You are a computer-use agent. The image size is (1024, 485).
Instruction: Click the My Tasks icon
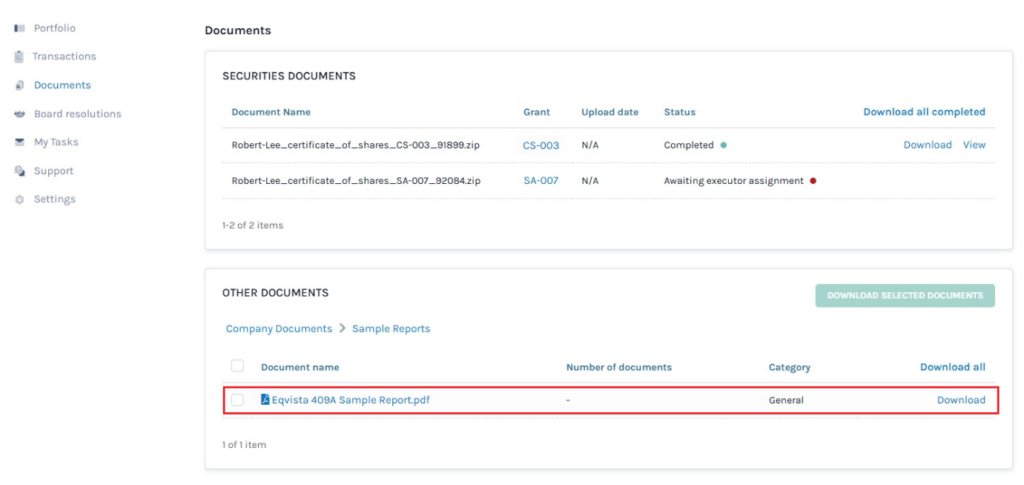point(19,143)
